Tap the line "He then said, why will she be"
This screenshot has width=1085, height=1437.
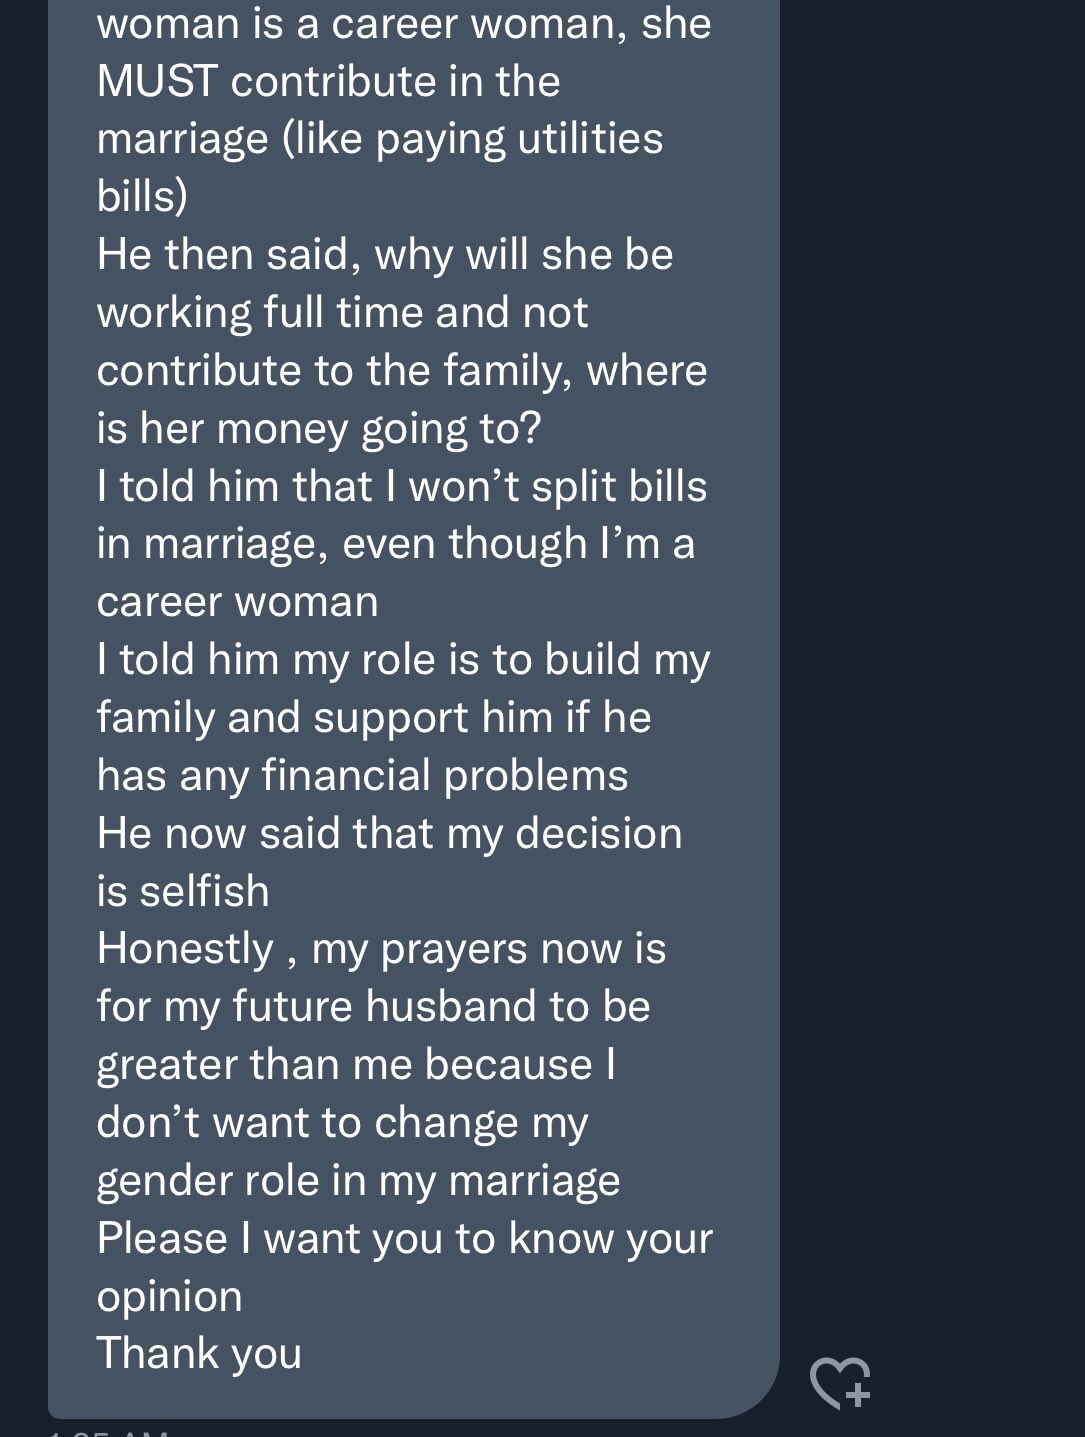pos(385,255)
